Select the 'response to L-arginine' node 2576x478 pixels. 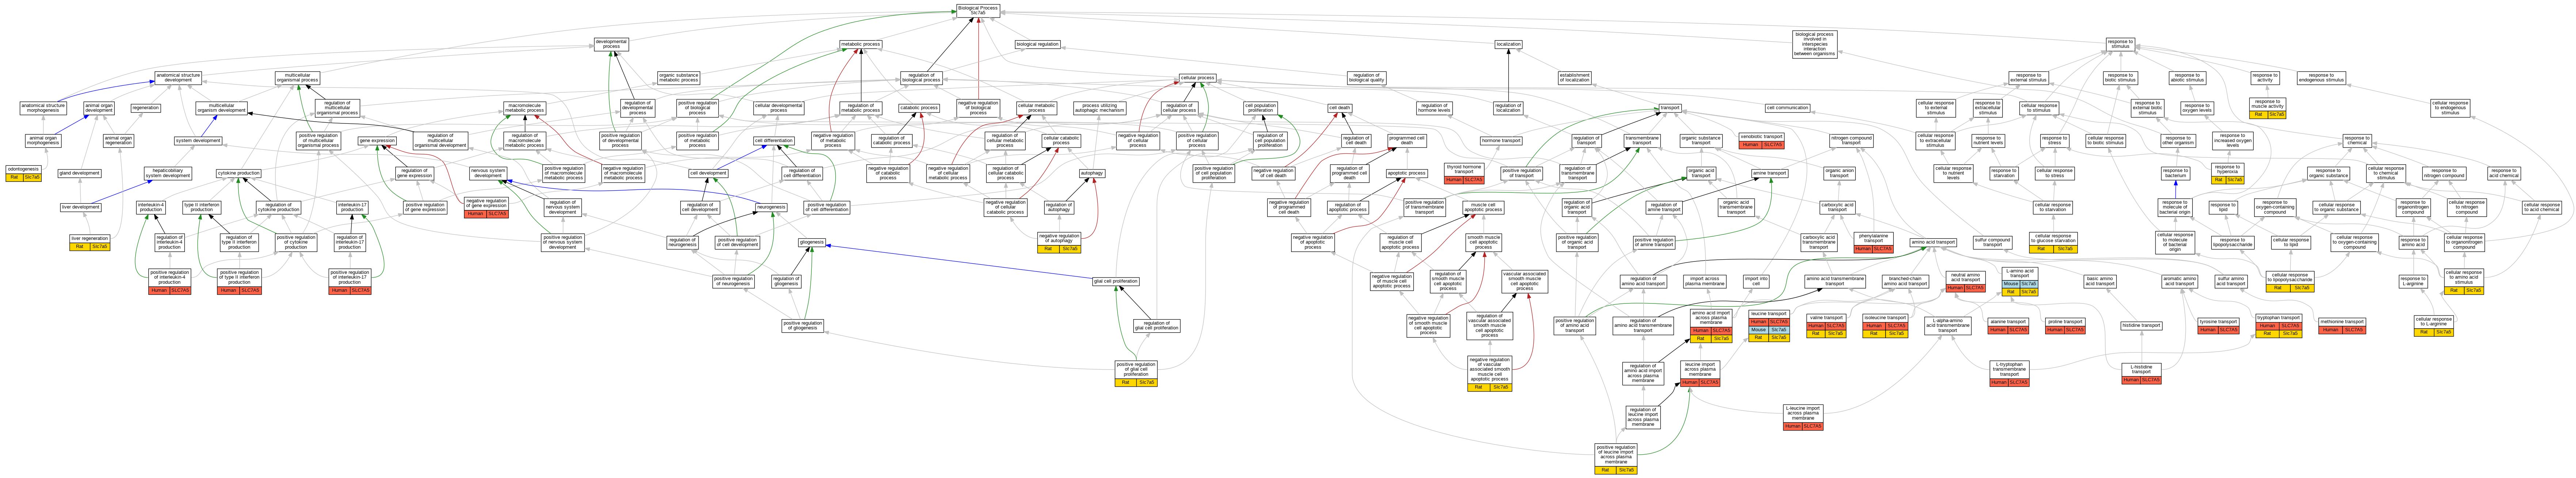tap(2413, 281)
